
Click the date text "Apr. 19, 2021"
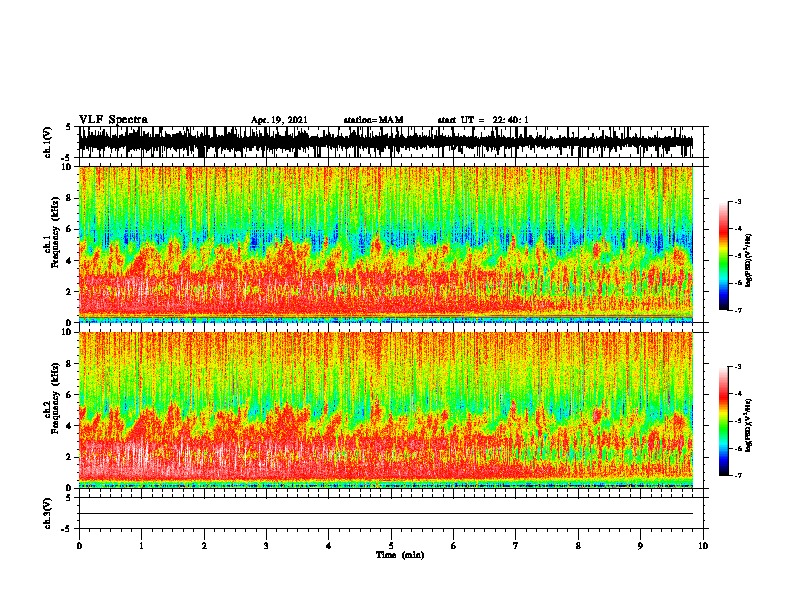pos(279,120)
